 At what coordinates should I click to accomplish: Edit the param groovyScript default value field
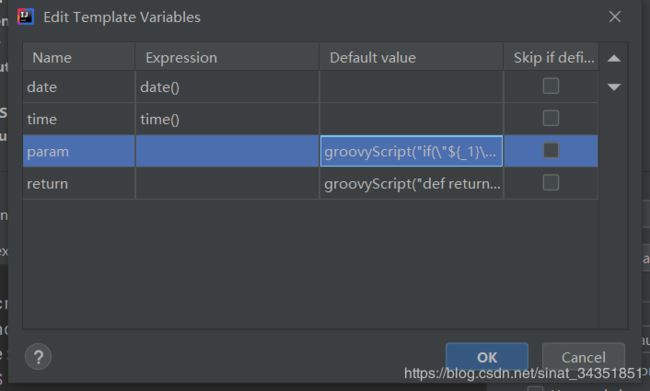tap(411, 151)
